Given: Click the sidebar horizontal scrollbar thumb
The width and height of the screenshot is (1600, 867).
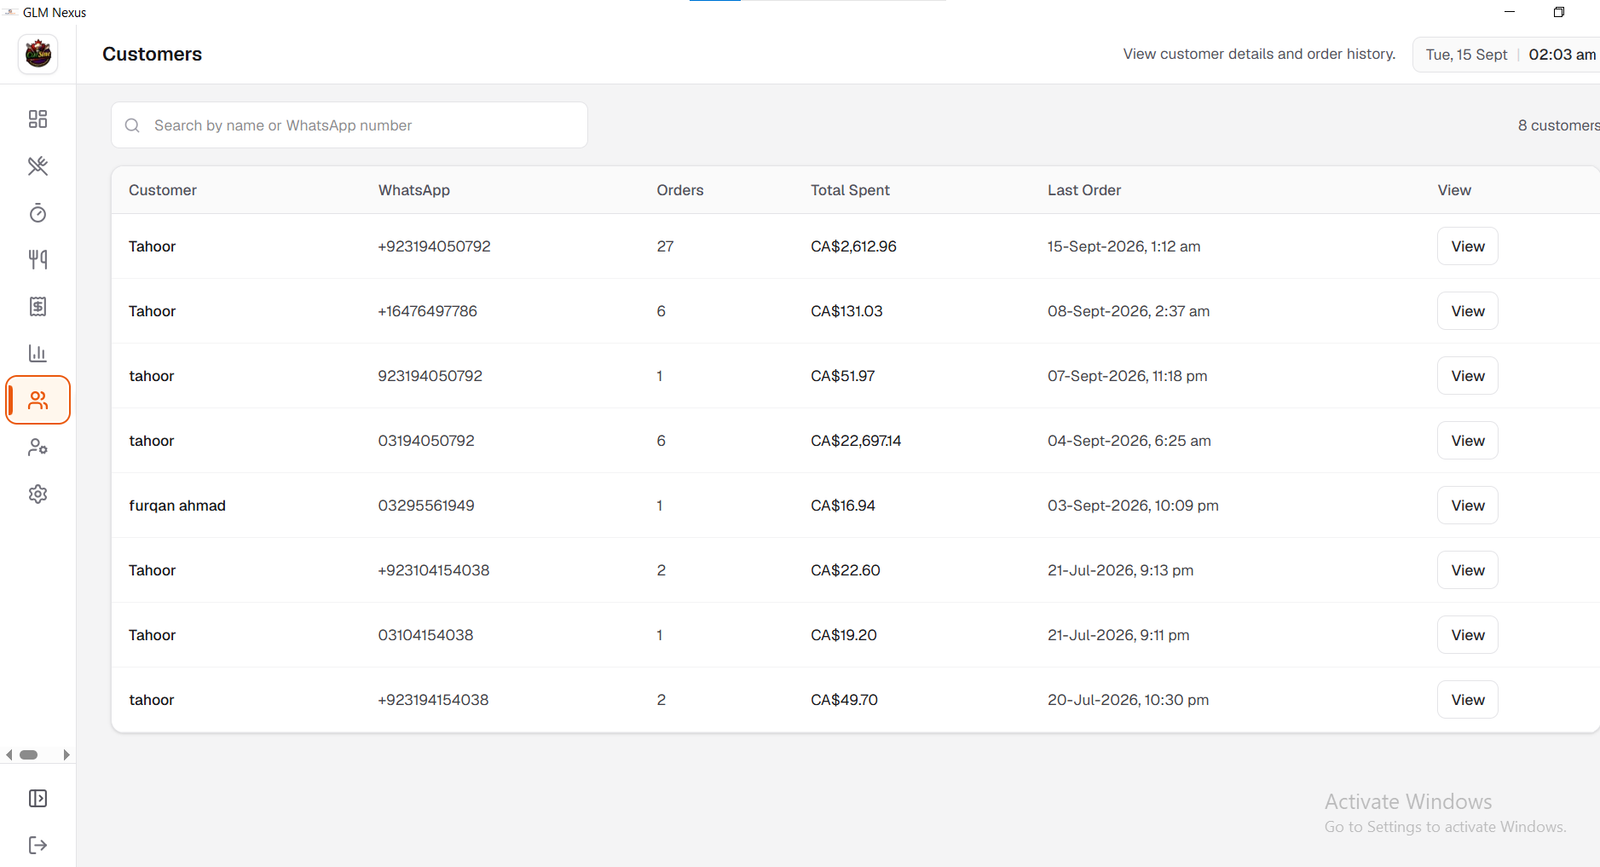Looking at the screenshot, I should coord(29,755).
